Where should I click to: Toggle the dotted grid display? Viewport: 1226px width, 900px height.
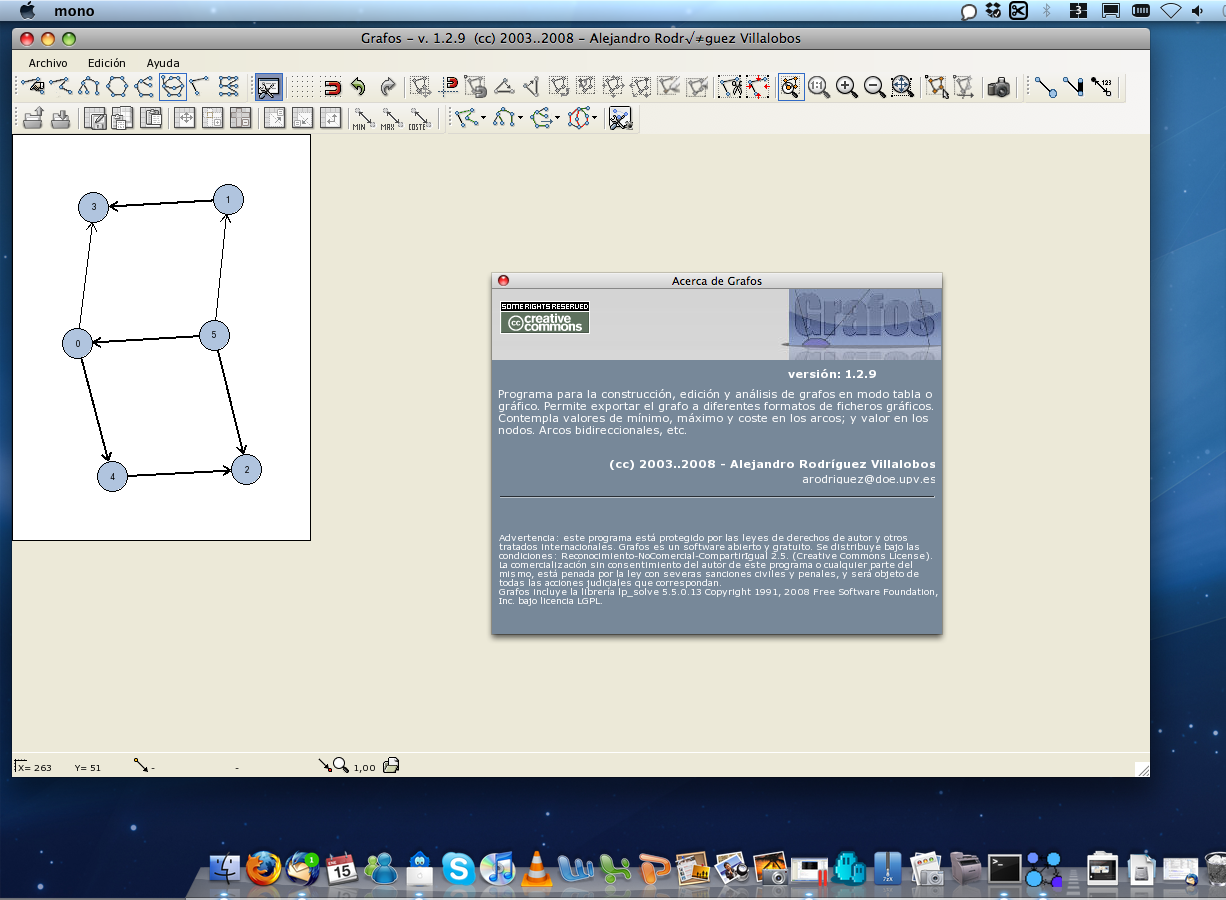click(302, 88)
